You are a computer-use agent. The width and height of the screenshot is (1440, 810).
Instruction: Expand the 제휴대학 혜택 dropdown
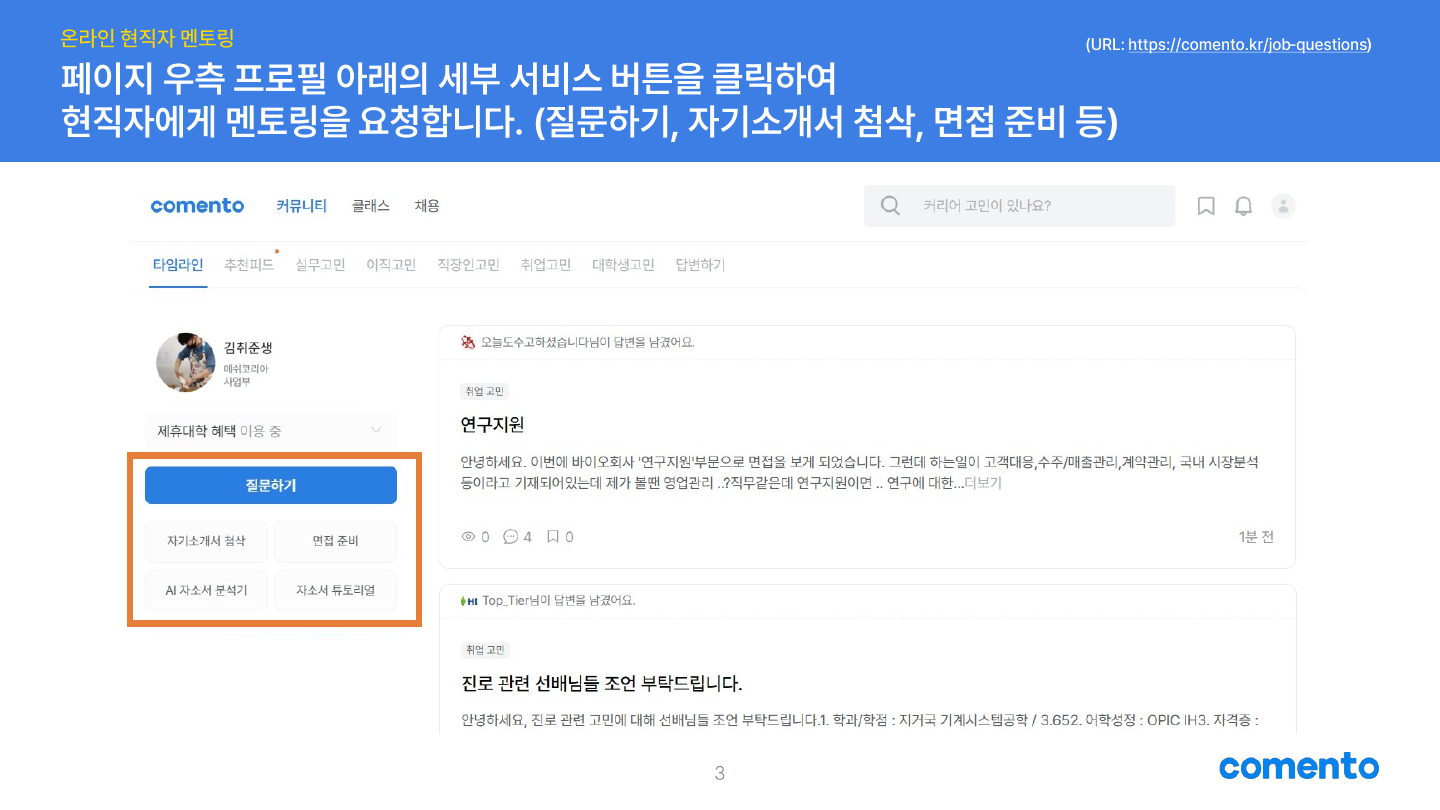tap(376, 431)
